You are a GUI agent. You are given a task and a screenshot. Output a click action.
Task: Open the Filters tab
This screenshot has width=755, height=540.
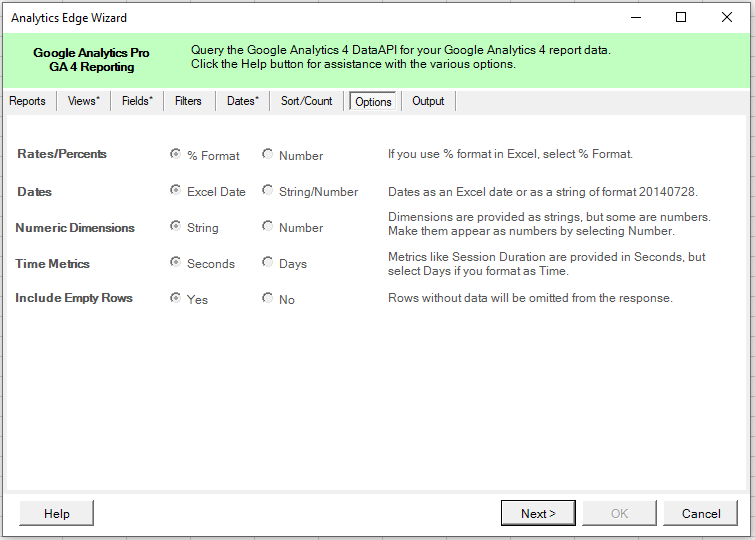coord(188,101)
